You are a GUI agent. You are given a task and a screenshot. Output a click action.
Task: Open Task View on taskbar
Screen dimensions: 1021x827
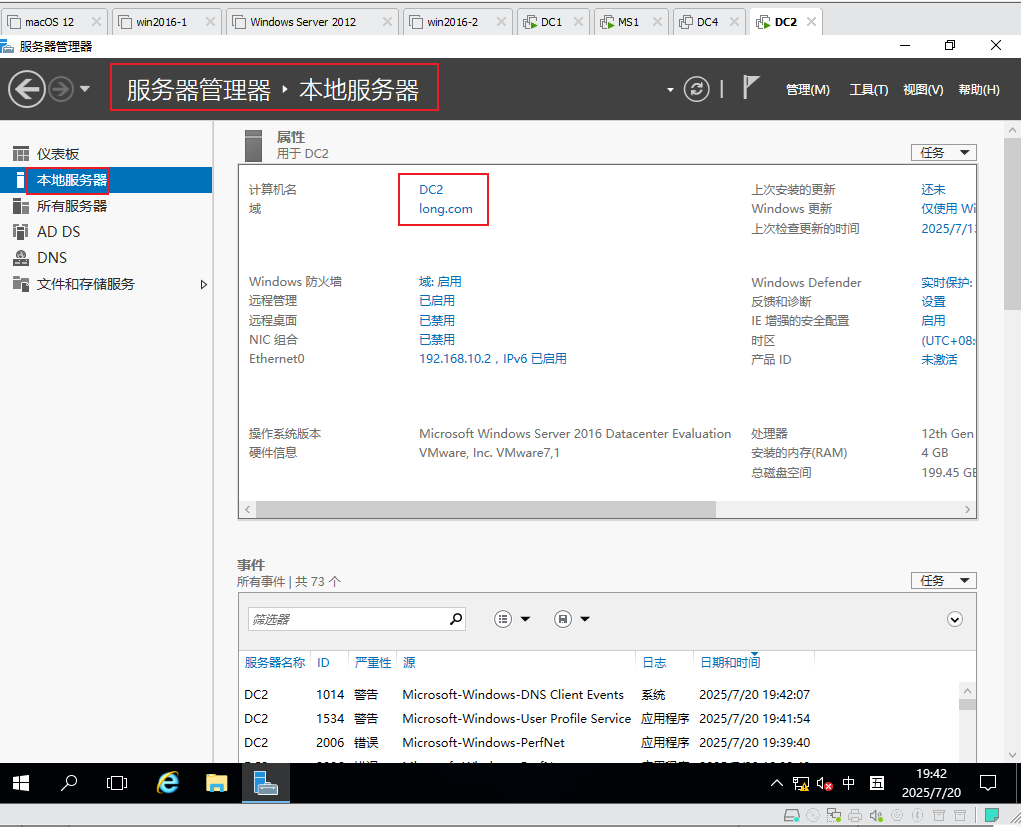[117, 783]
